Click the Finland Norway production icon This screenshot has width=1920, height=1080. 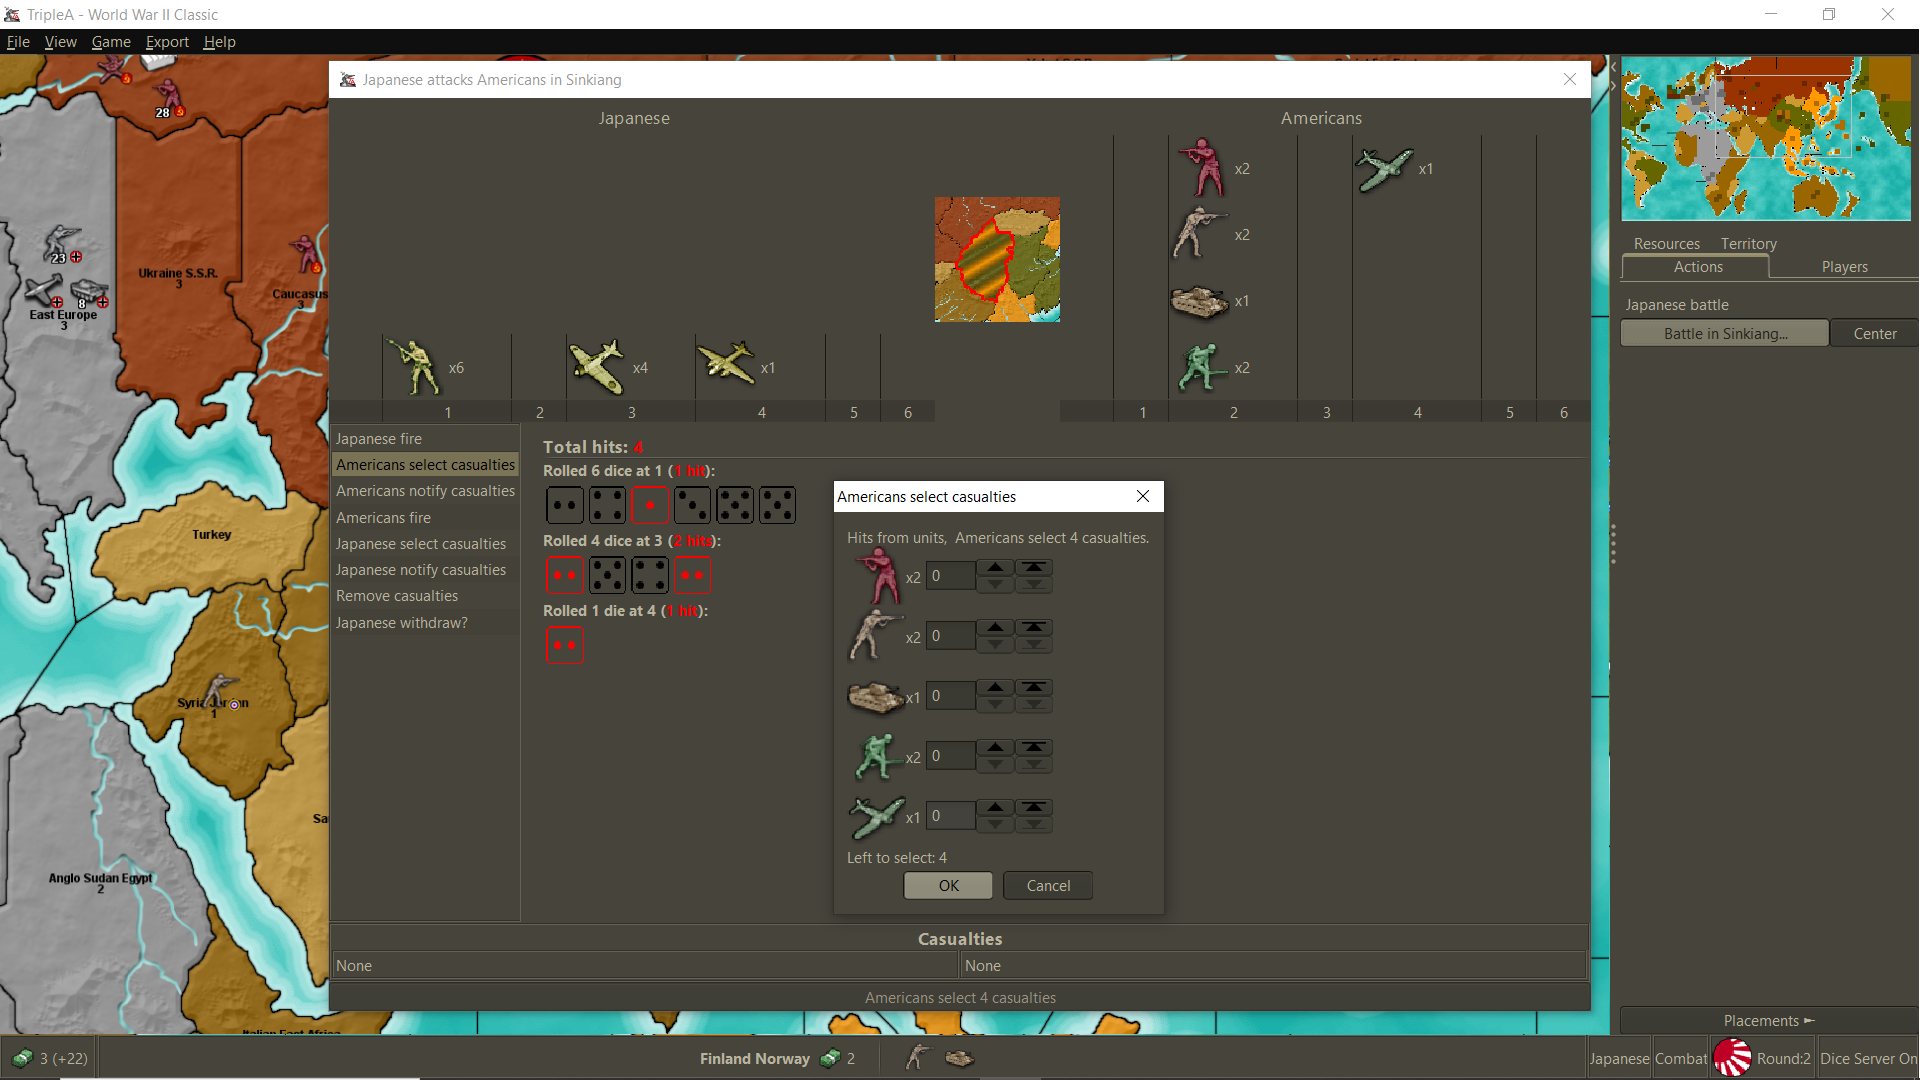tap(830, 1058)
